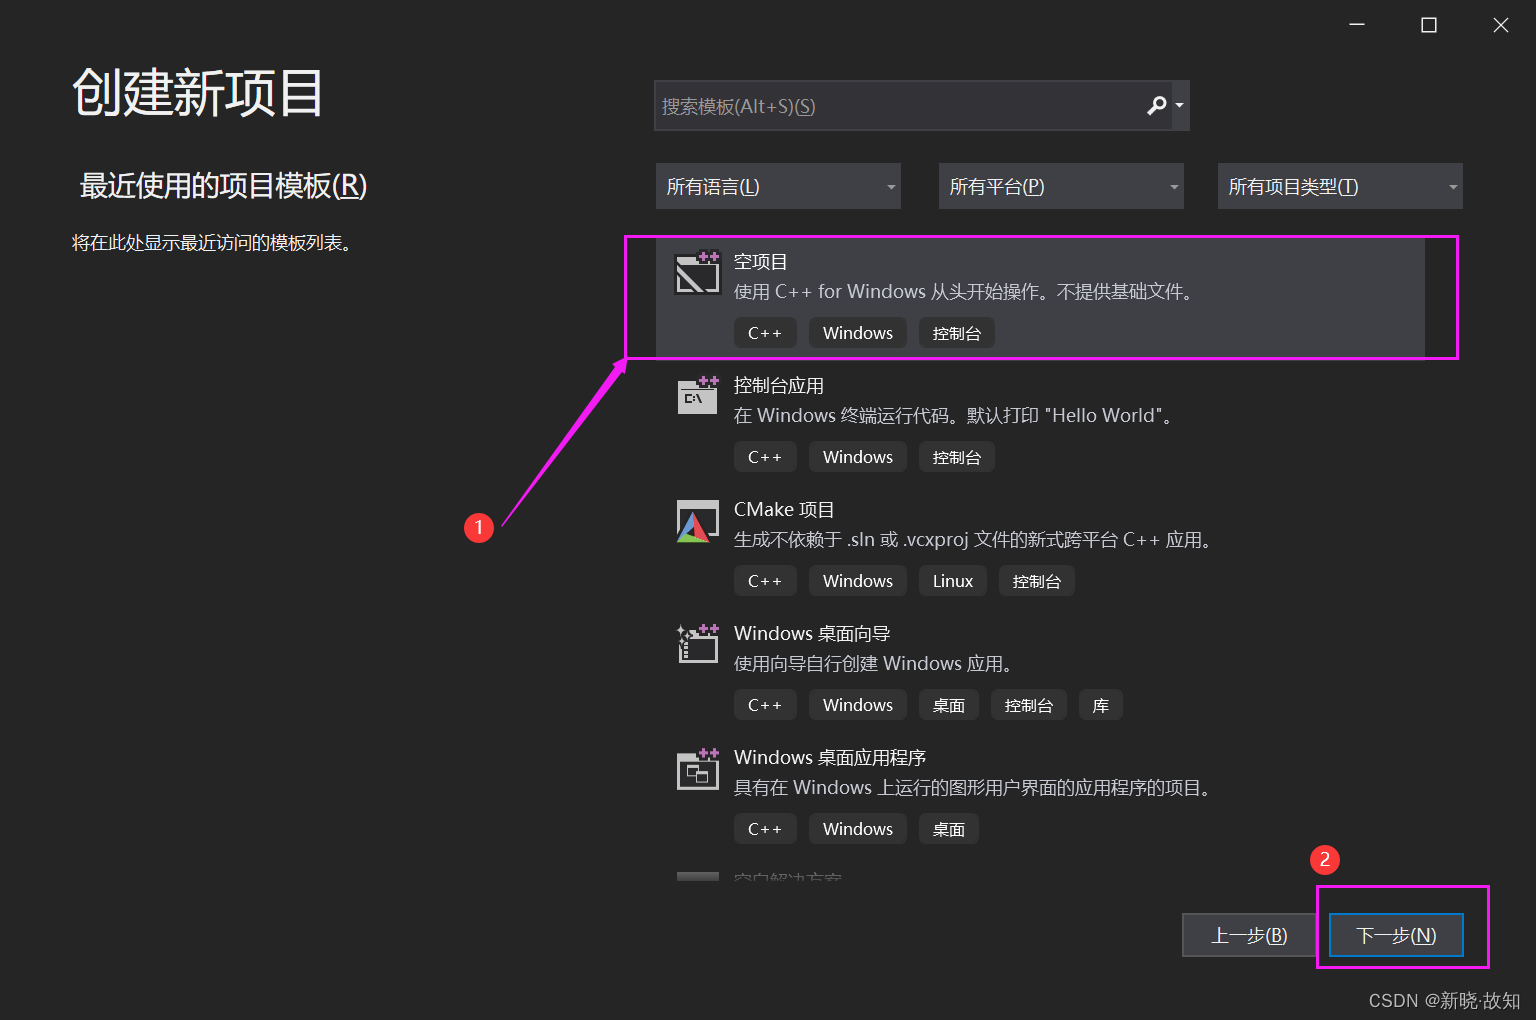Click the 空项目 description about C++ for Windows
Viewport: 1536px width, 1020px height.
(x=964, y=292)
